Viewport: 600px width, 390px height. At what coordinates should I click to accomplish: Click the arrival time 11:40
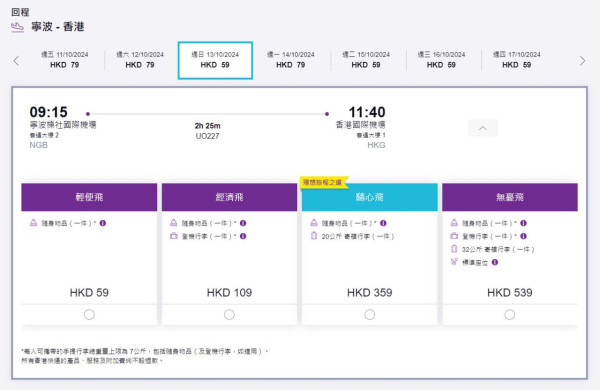[367, 112]
